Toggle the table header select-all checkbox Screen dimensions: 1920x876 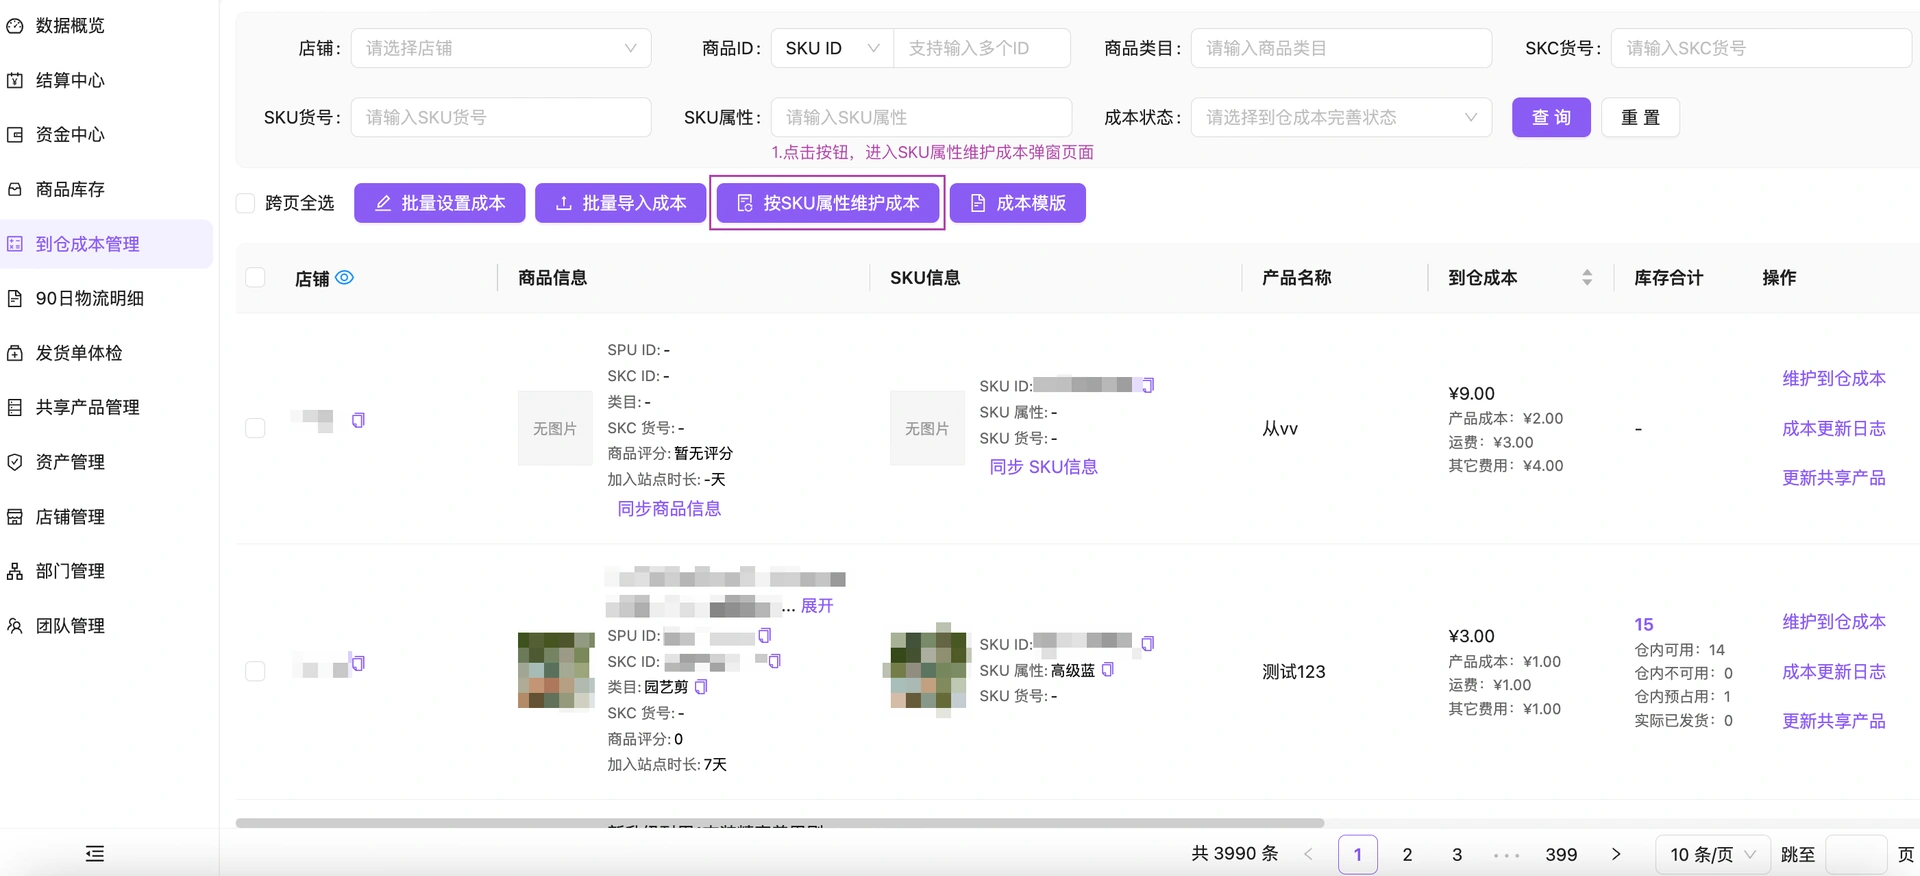[255, 277]
